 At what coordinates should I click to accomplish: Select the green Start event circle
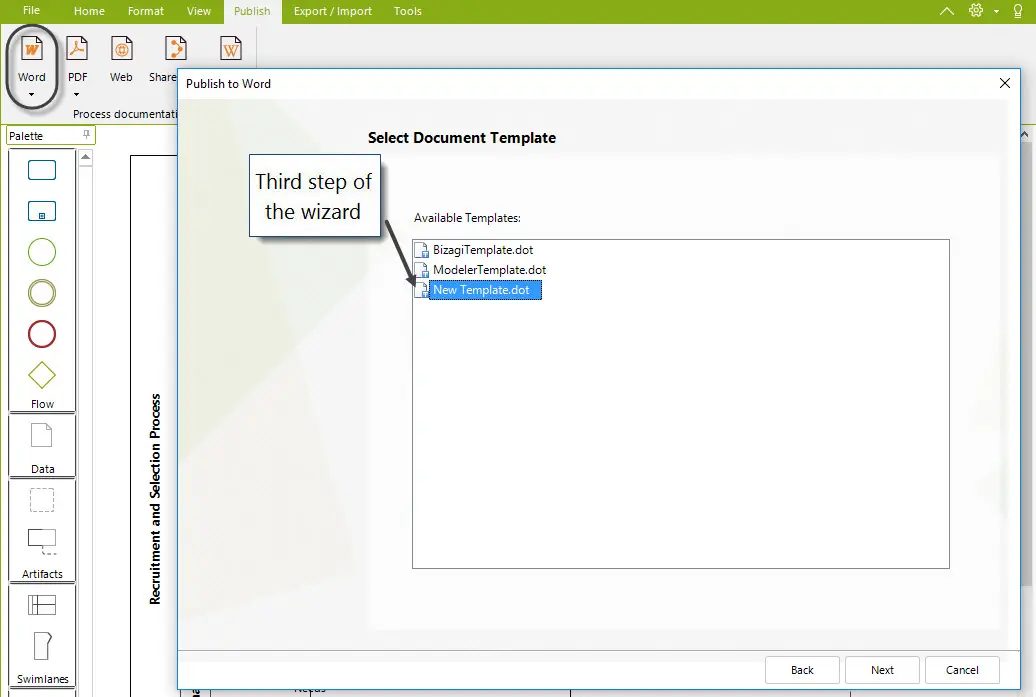(42, 252)
